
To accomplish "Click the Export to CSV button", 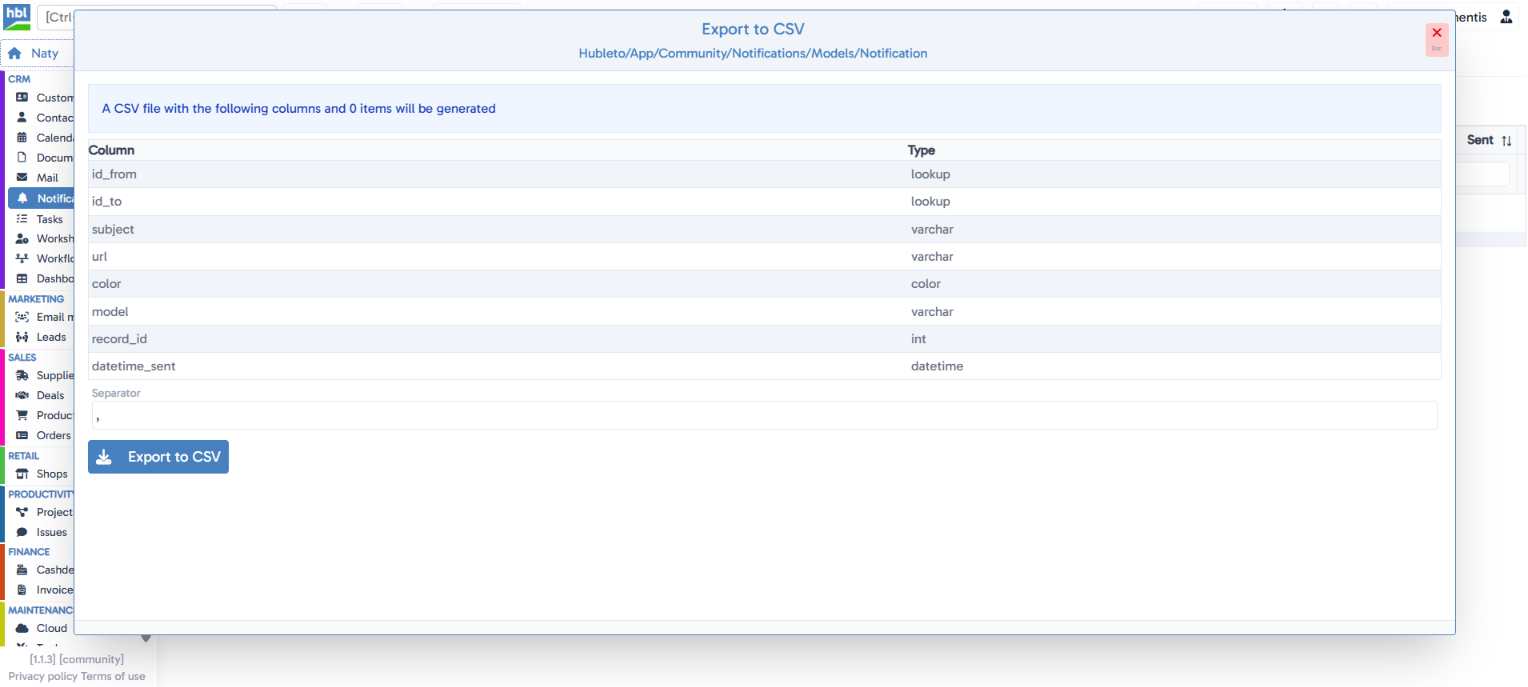I will (158, 457).
